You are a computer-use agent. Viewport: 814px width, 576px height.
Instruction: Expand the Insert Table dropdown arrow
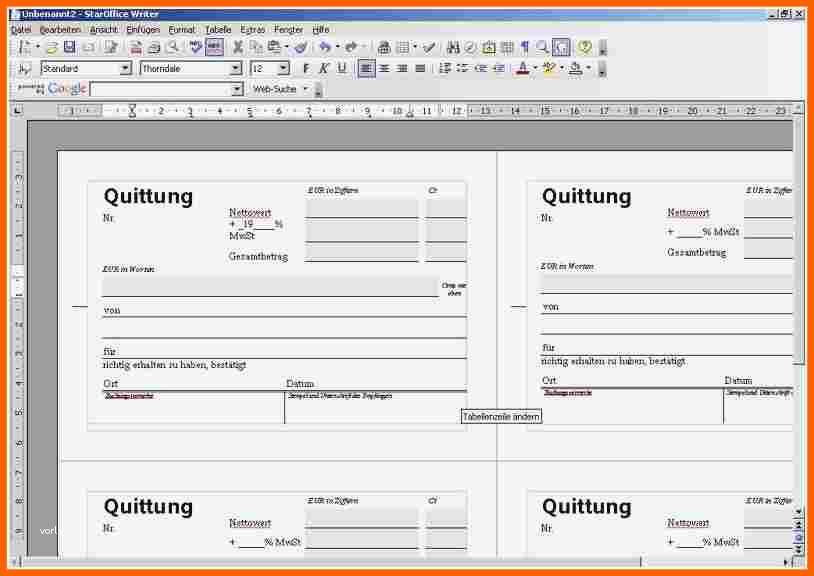[415, 47]
